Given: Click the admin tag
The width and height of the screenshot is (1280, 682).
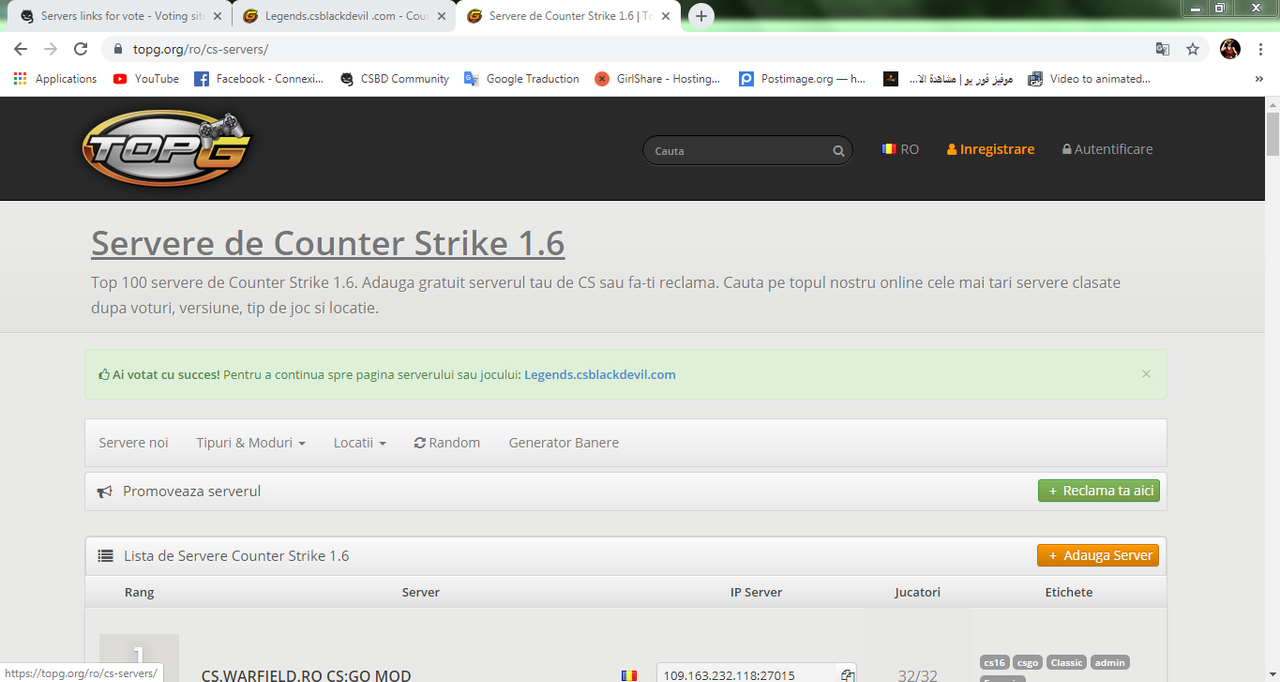Looking at the screenshot, I should pyautogui.click(x=1110, y=662).
